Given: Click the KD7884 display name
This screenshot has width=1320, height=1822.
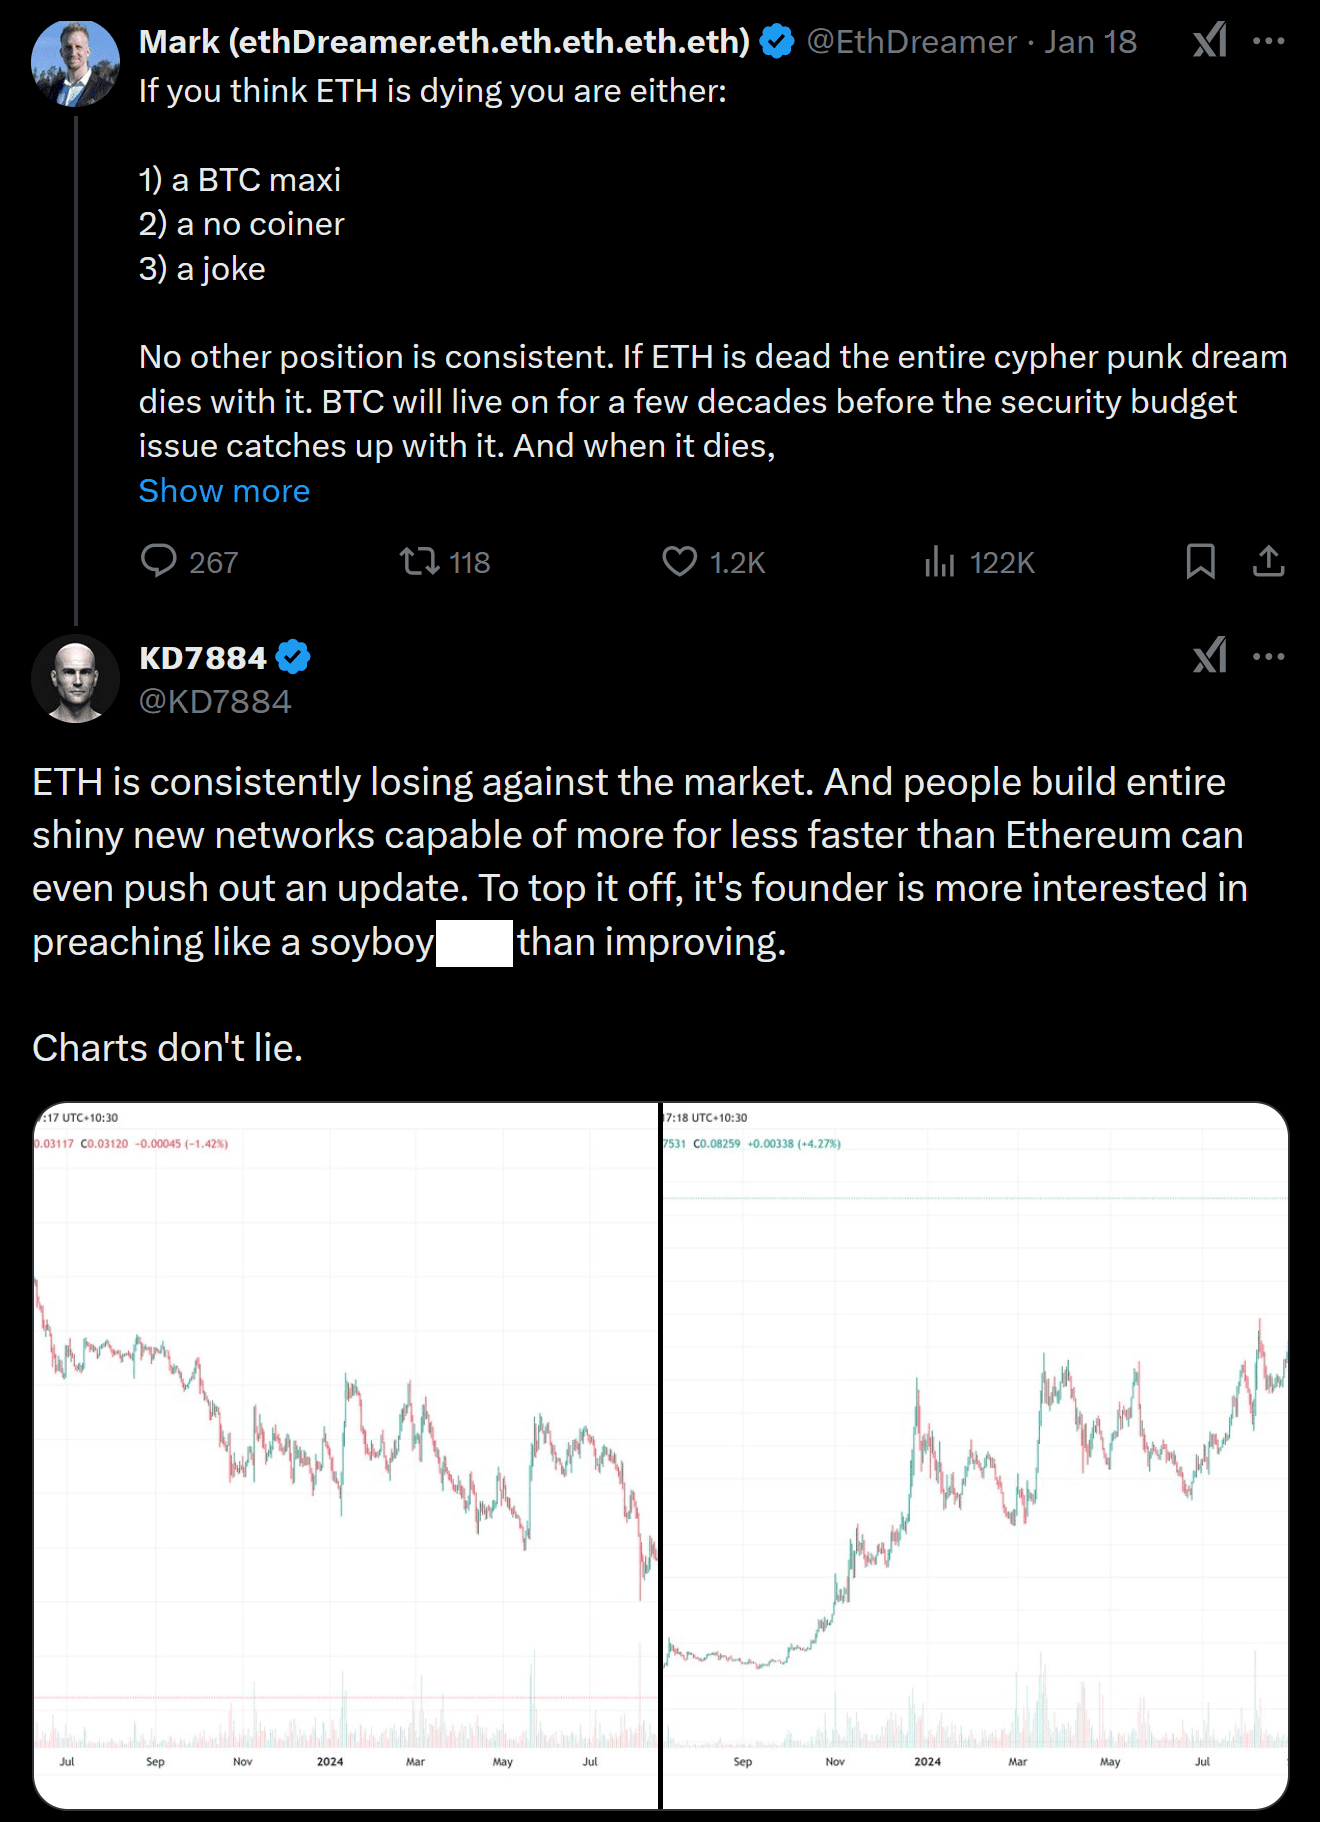Looking at the screenshot, I should (x=203, y=657).
